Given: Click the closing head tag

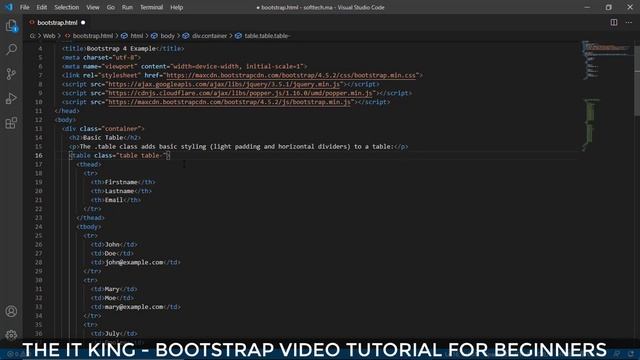Looking at the screenshot, I should pyautogui.click(x=67, y=111).
